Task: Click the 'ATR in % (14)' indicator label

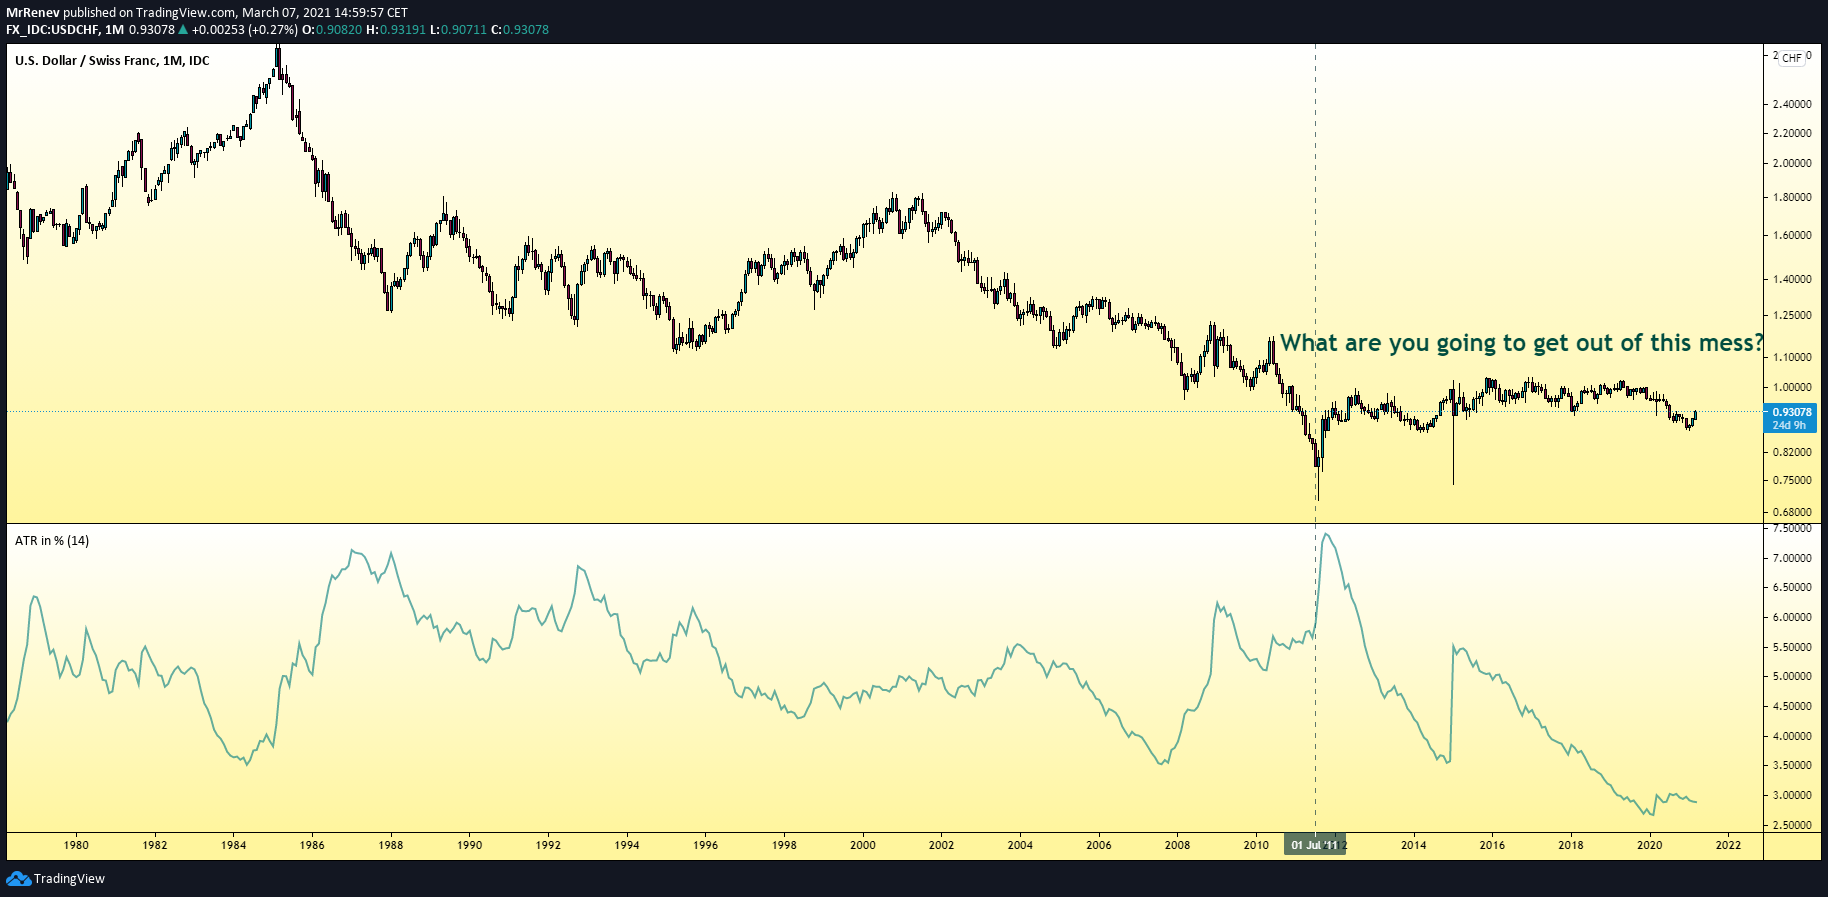Action: [x=52, y=541]
